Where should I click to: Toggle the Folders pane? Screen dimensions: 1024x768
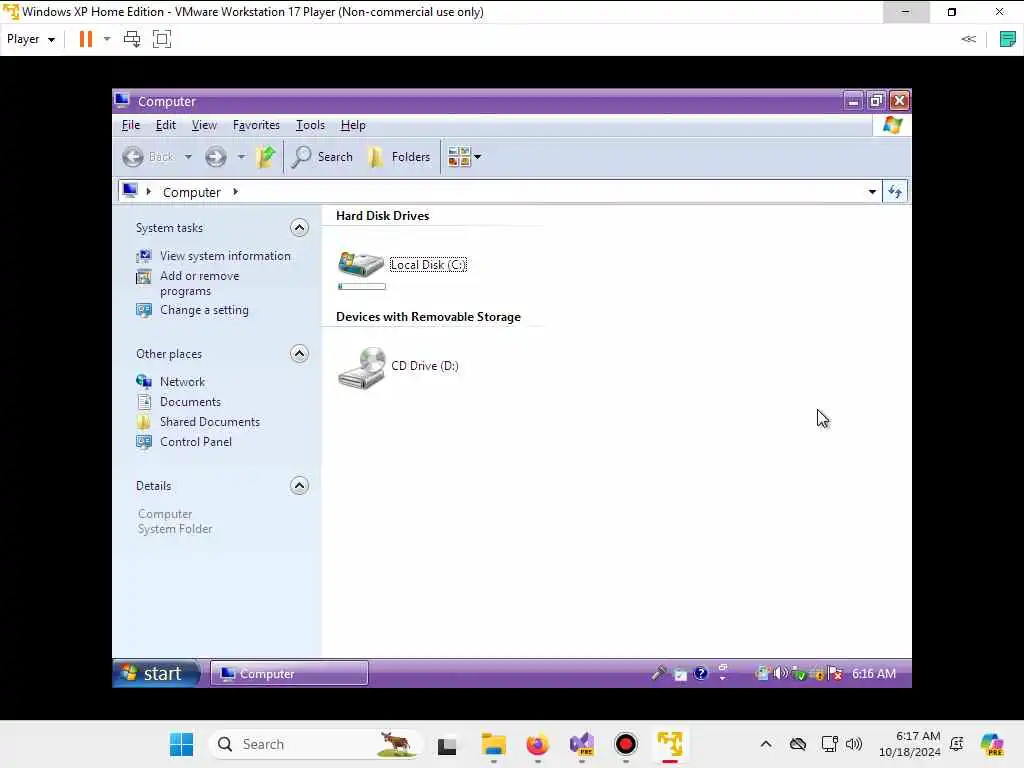(x=399, y=157)
